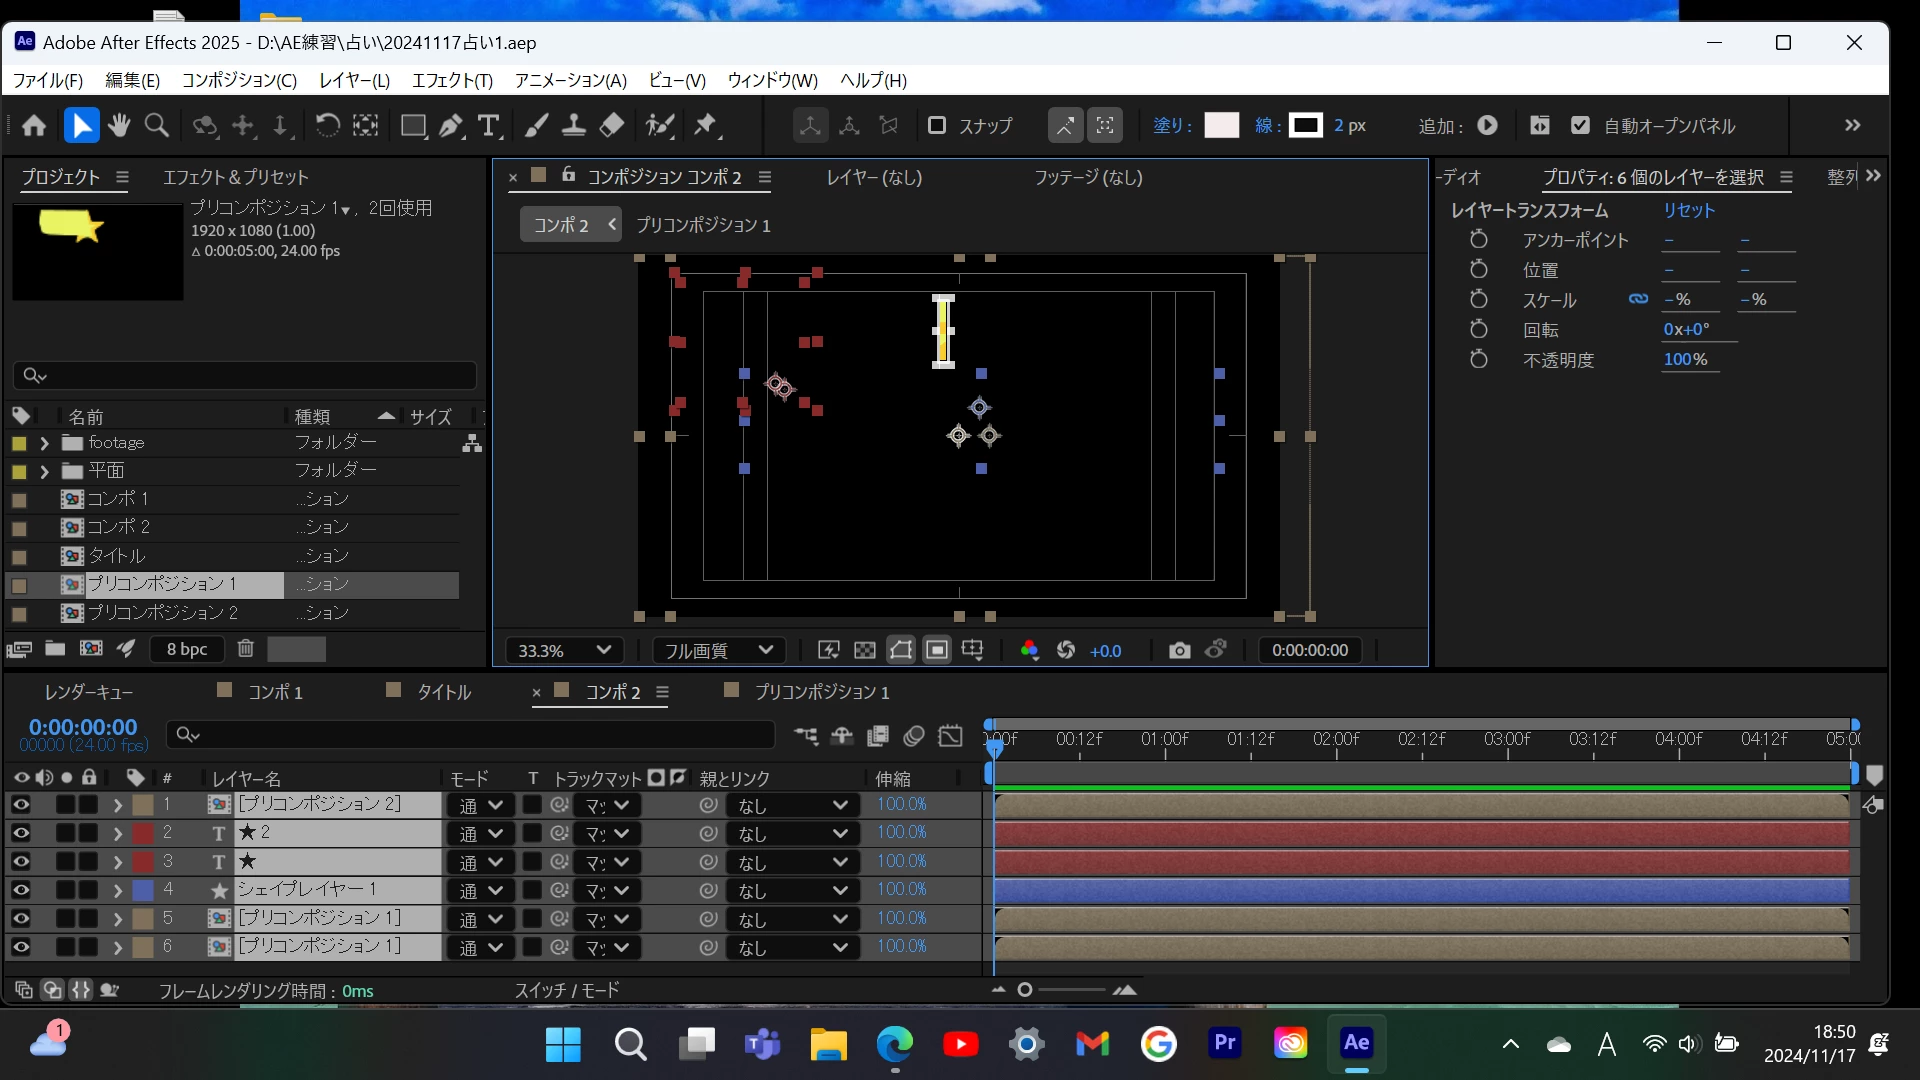
Task: Select the Zoom magnifier tool
Action: click(x=157, y=126)
